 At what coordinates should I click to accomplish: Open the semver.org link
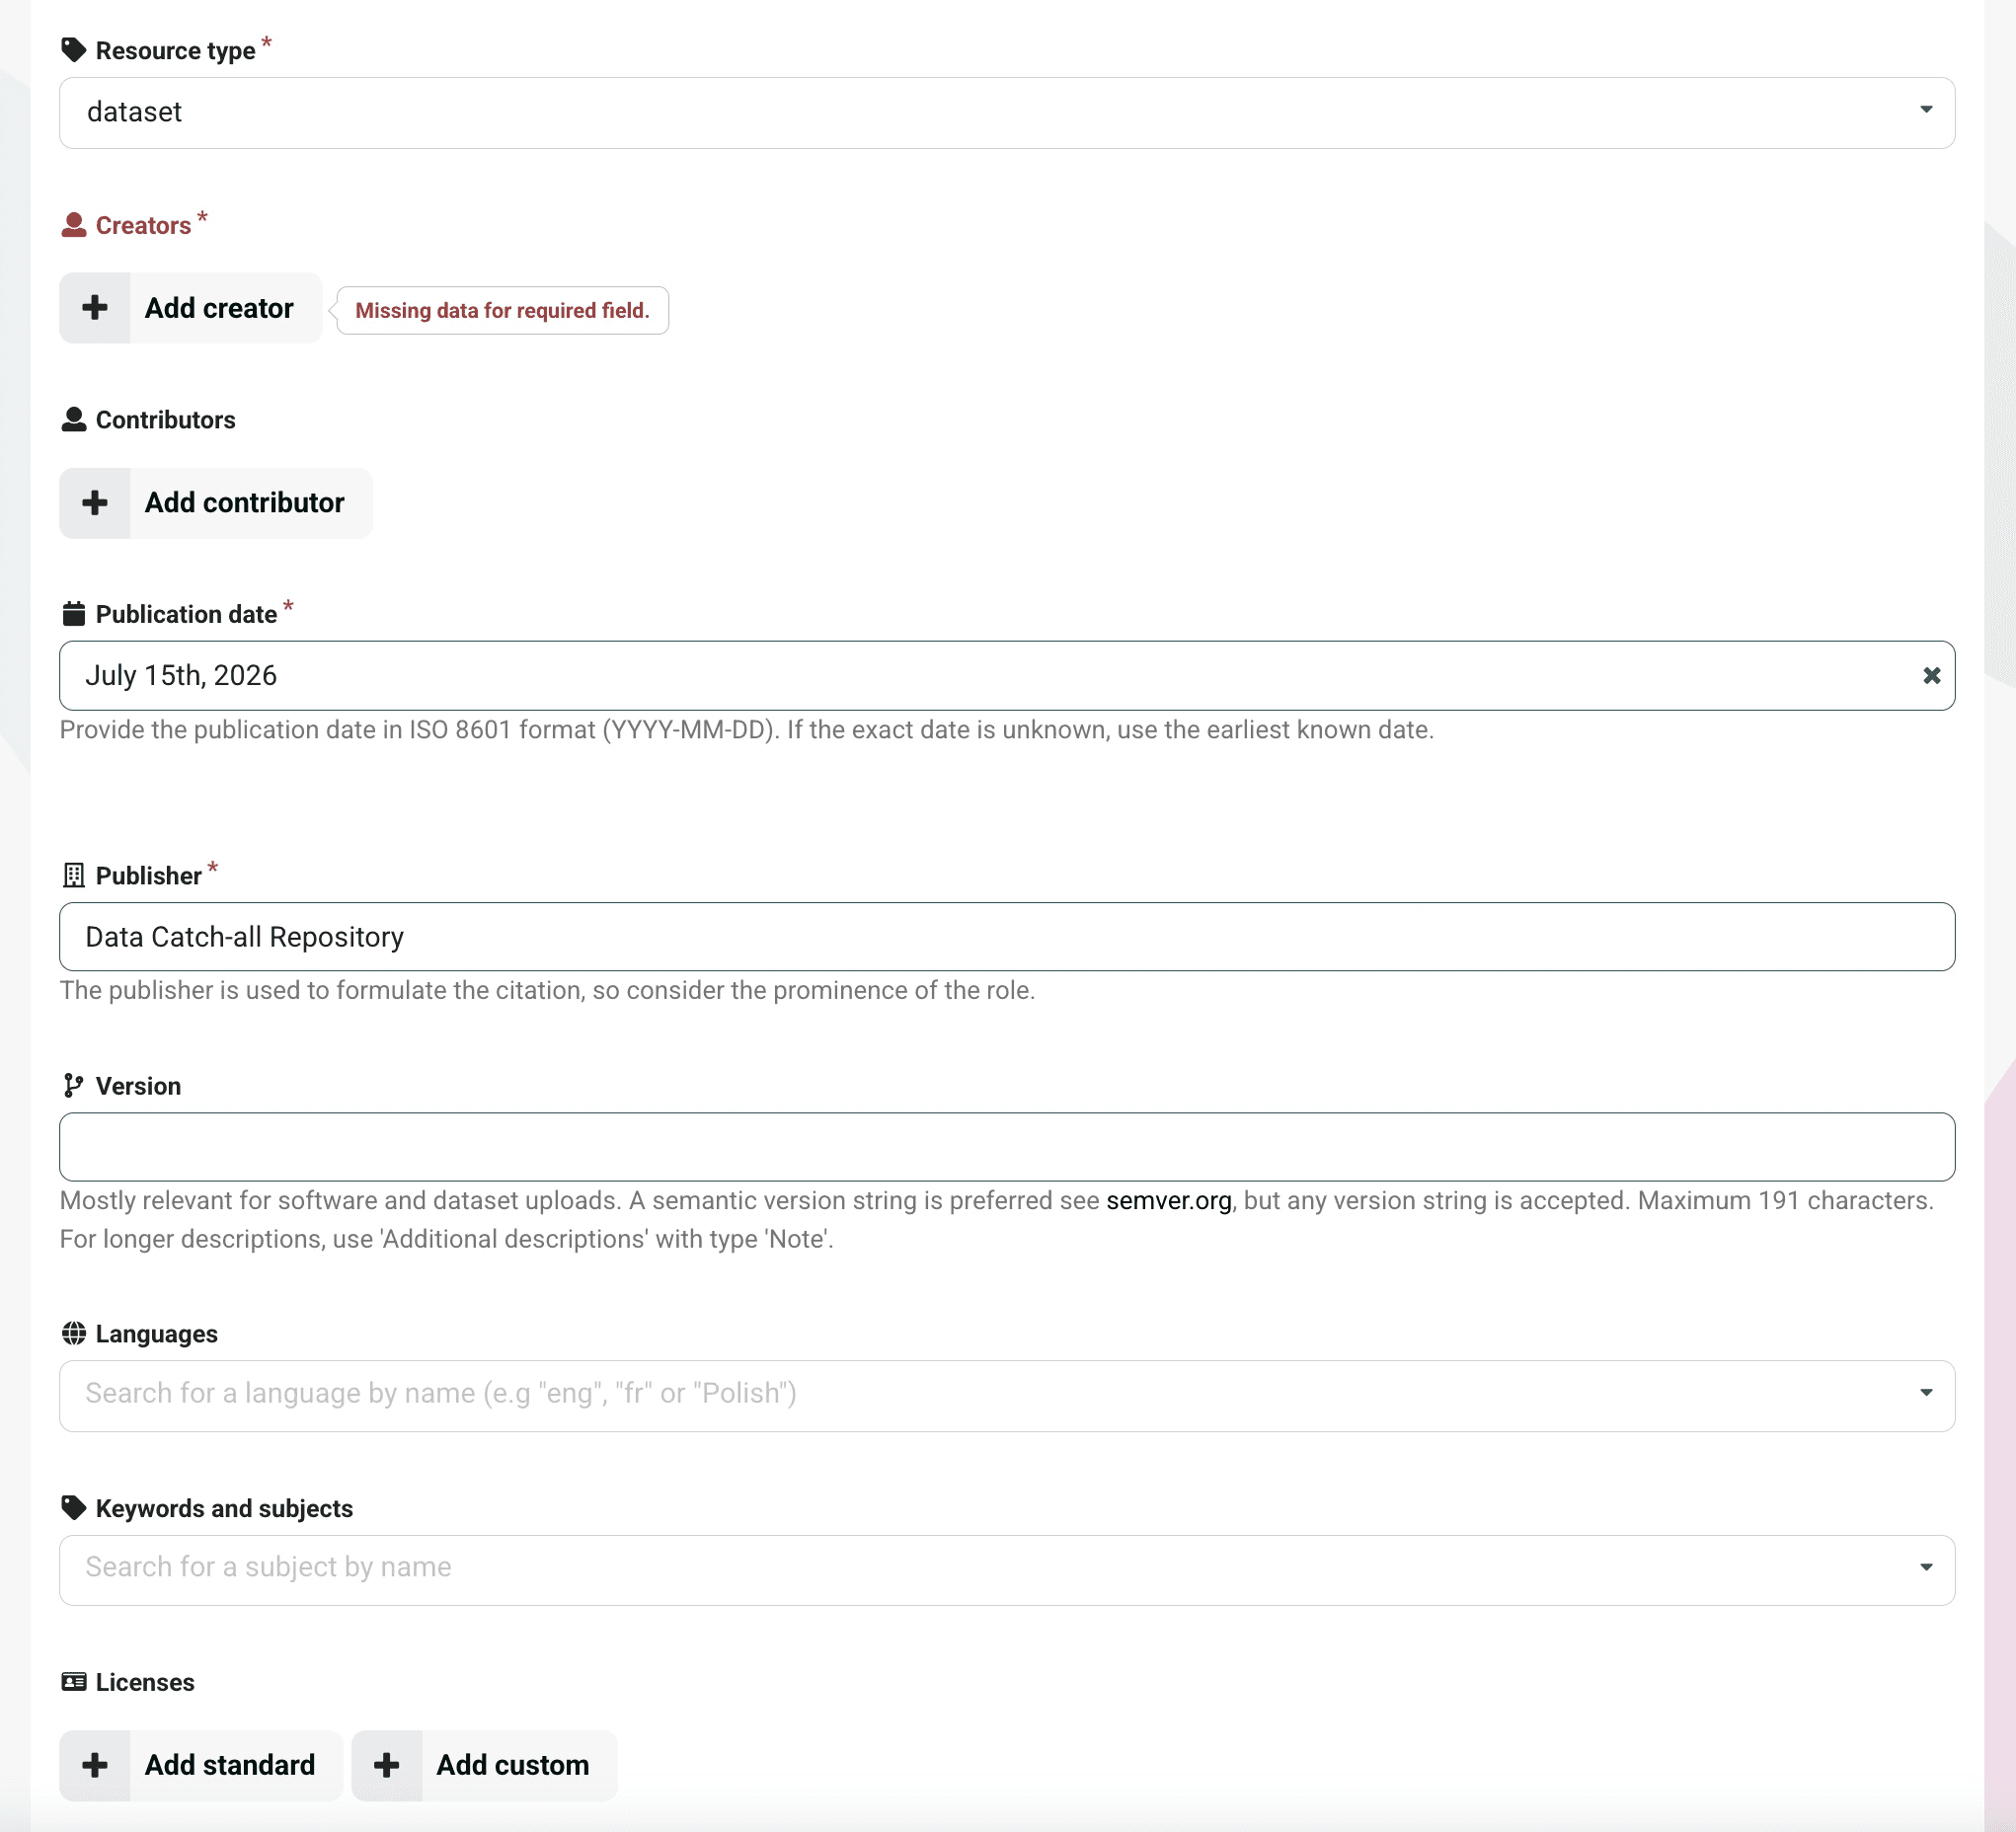(x=1168, y=1201)
